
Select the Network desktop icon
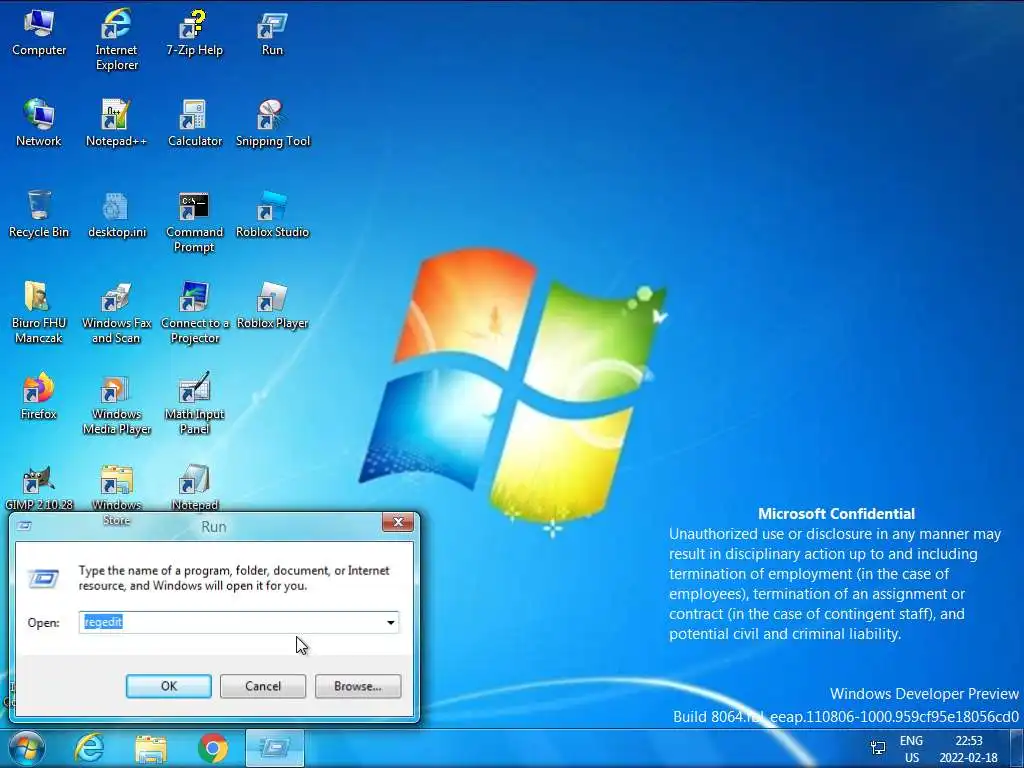39,123
